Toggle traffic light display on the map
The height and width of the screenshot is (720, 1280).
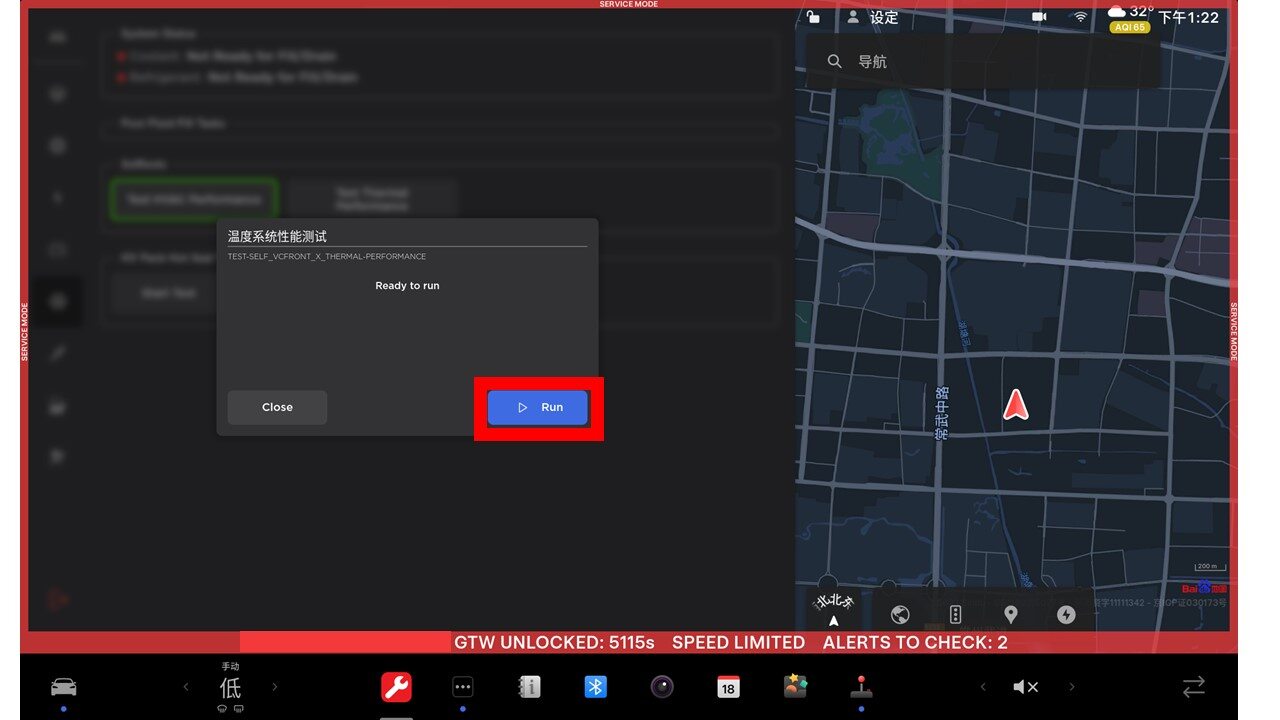[x=955, y=614]
